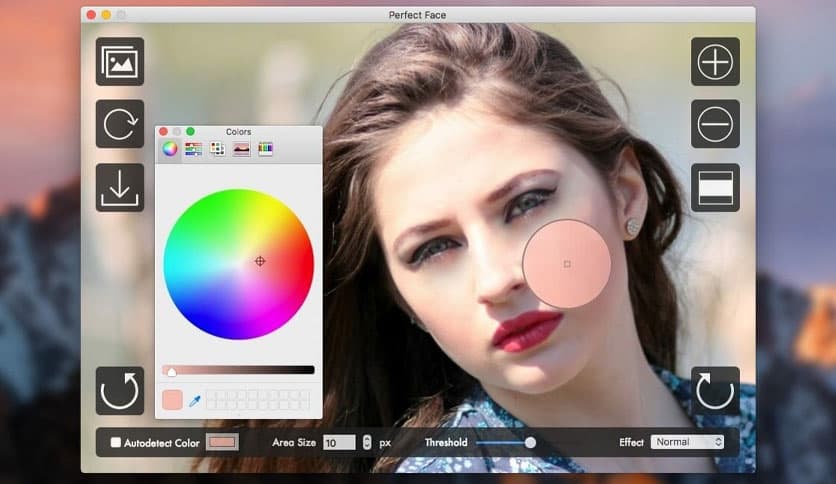
Task: Toggle the before/after compare view icon
Action: [x=715, y=187]
